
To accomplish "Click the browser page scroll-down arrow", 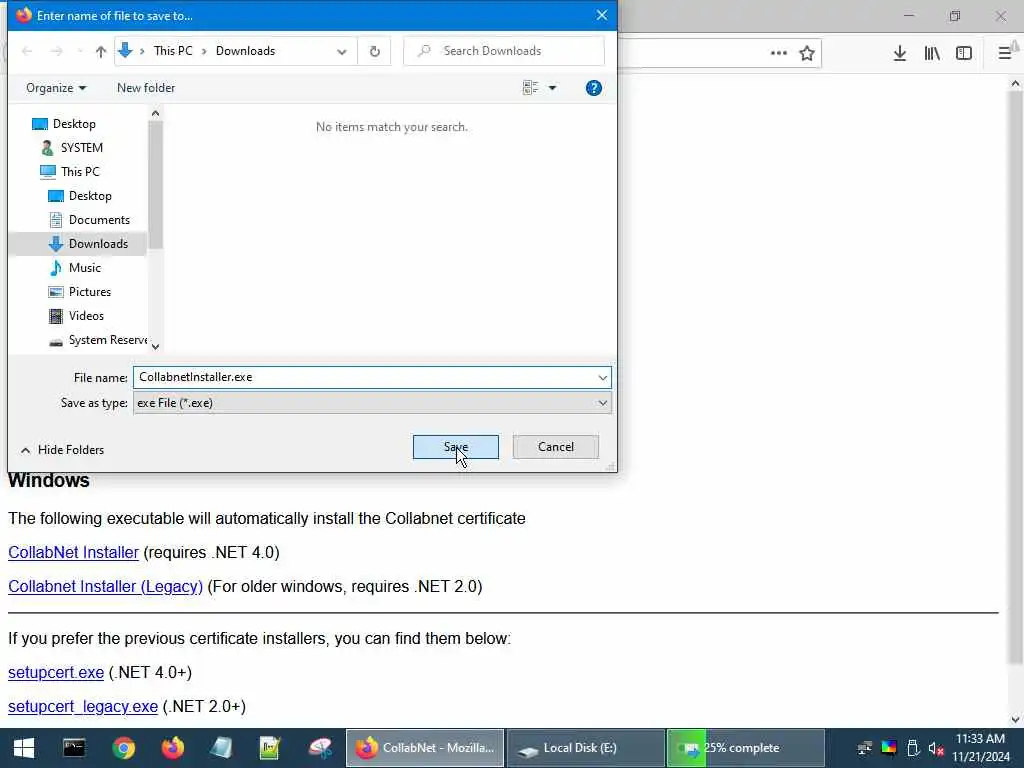I will click(x=1015, y=720).
